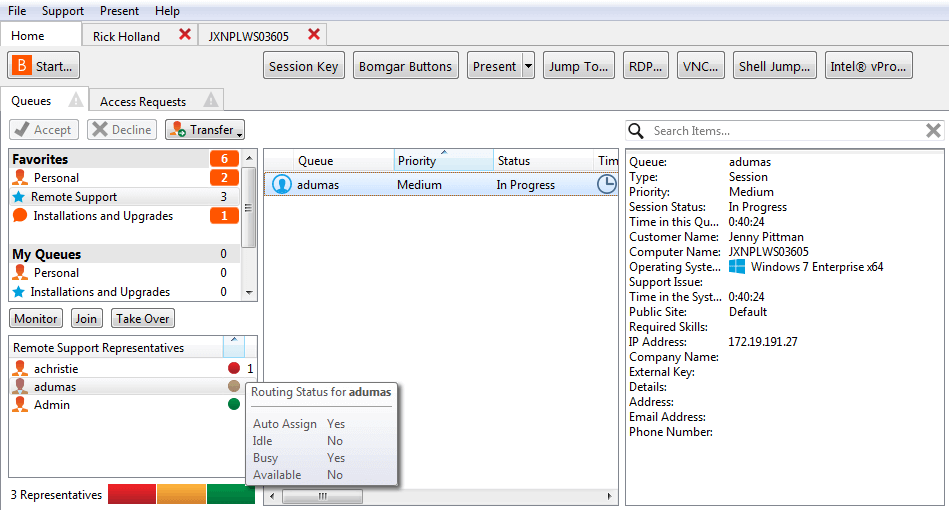Viewport: 949px width, 510px height.
Task: Click the green status dot next to Admin
Action: tap(234, 405)
